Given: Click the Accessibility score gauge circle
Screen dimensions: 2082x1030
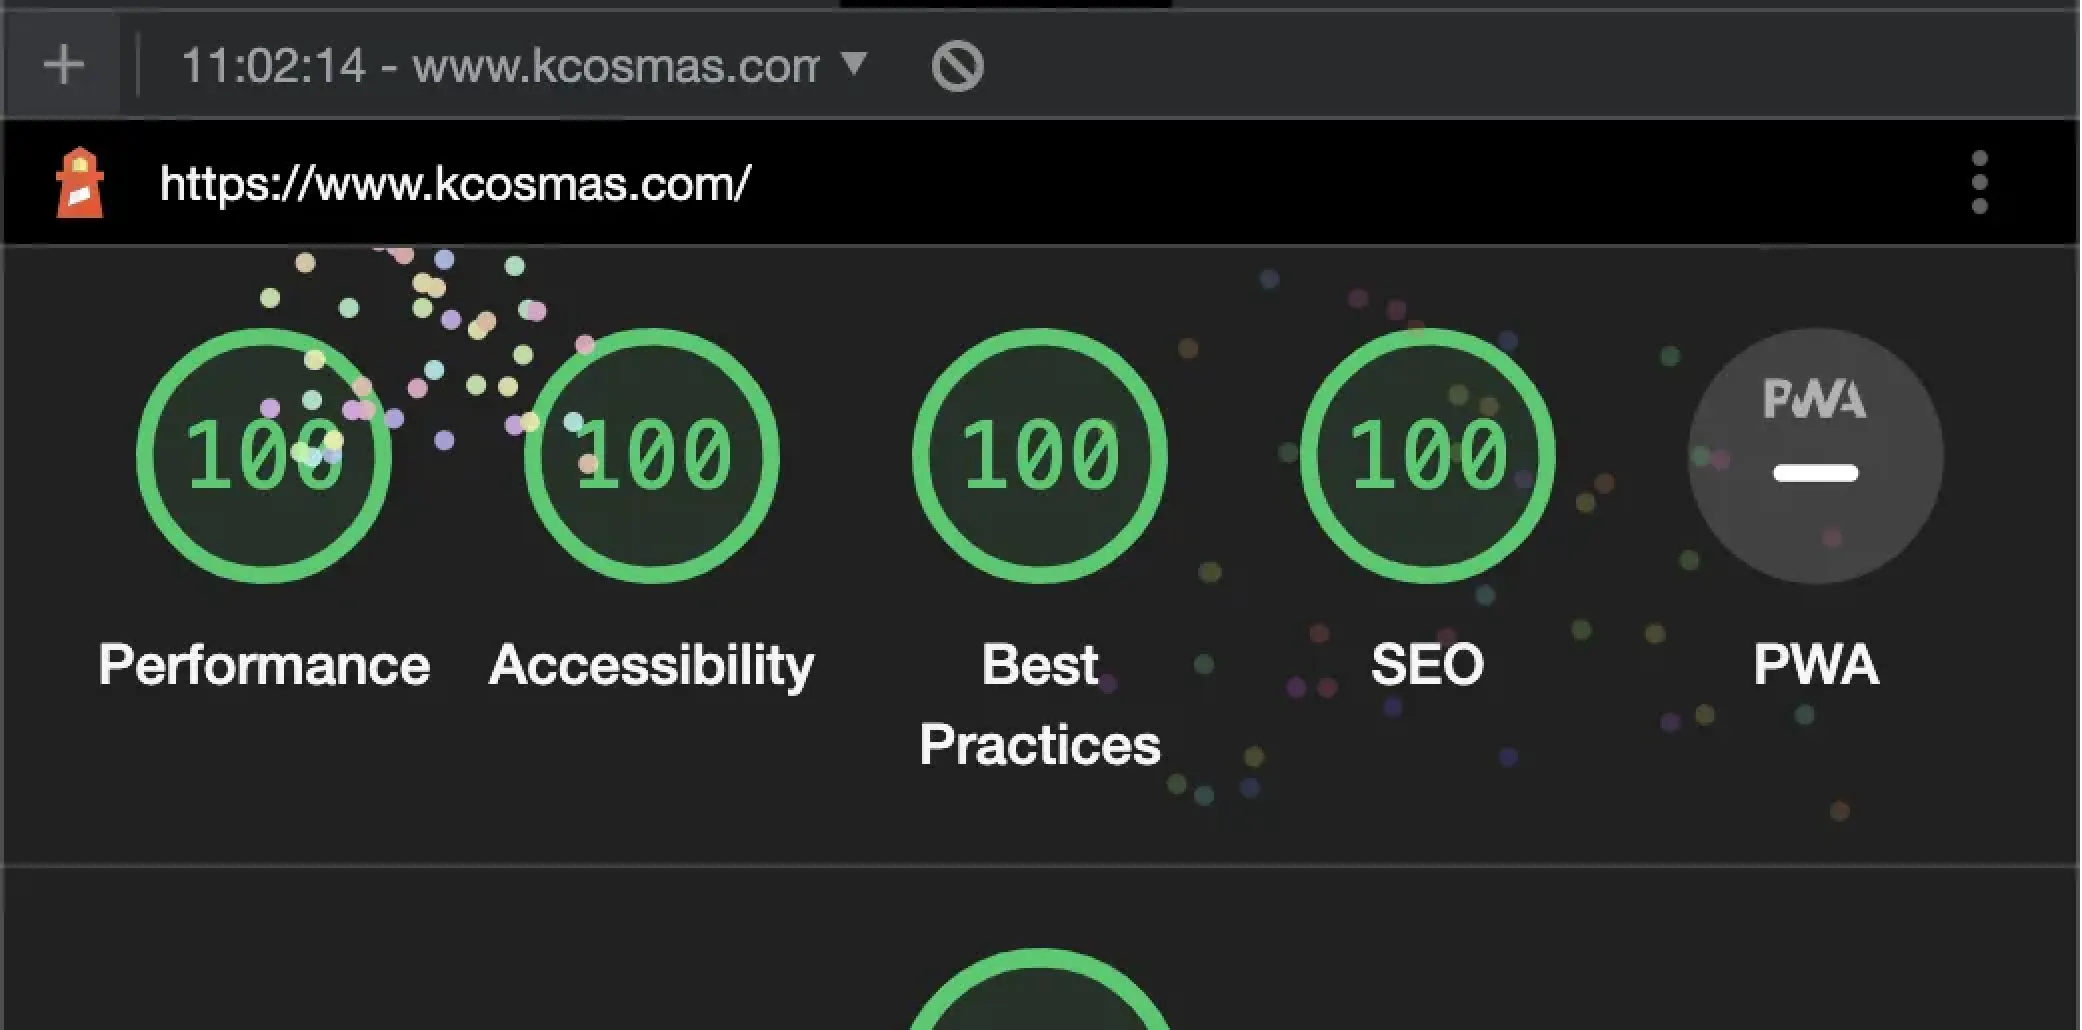Looking at the screenshot, I should click(x=652, y=456).
